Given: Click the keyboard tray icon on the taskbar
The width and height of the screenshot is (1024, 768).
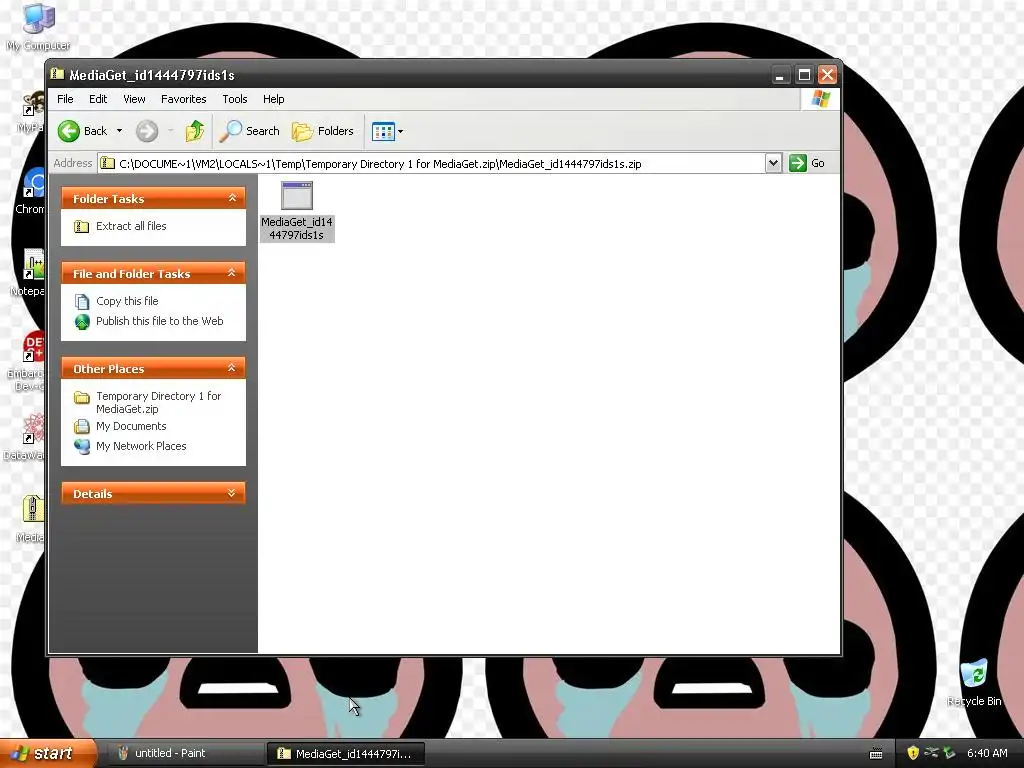Looking at the screenshot, I should coord(876,754).
